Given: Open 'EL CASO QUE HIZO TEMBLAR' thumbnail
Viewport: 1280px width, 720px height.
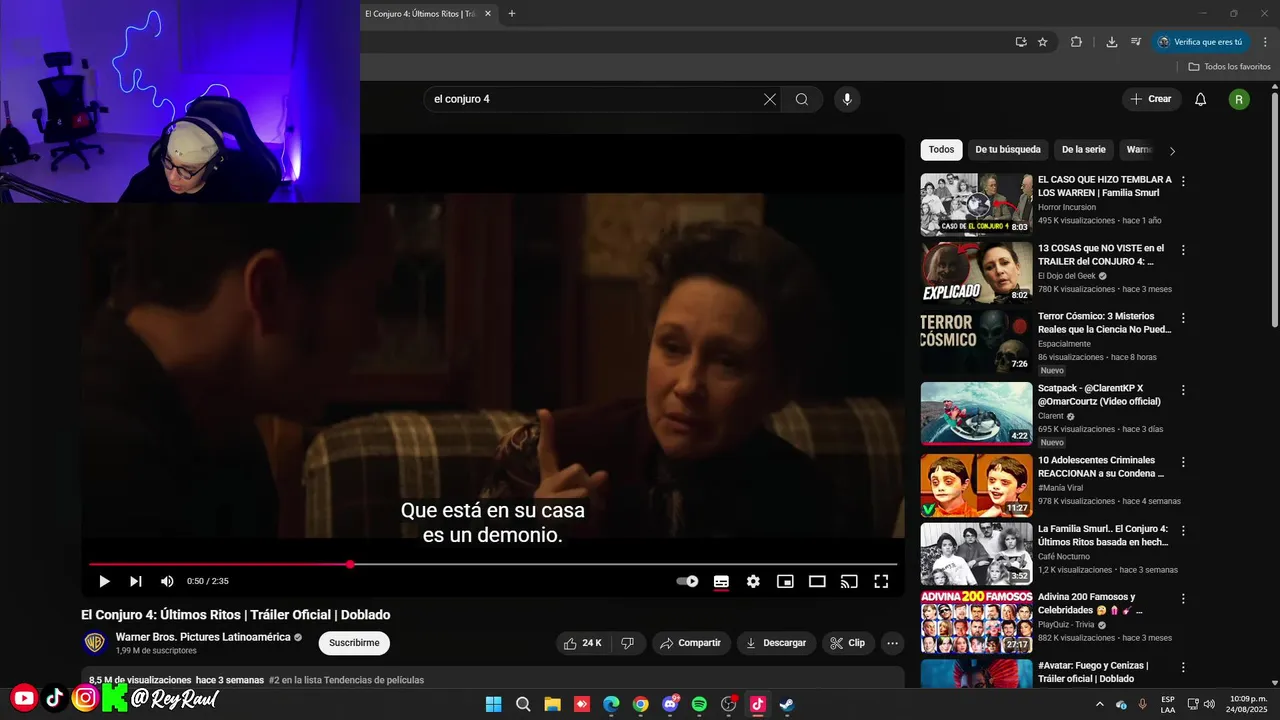Looking at the screenshot, I should pyautogui.click(x=976, y=205).
